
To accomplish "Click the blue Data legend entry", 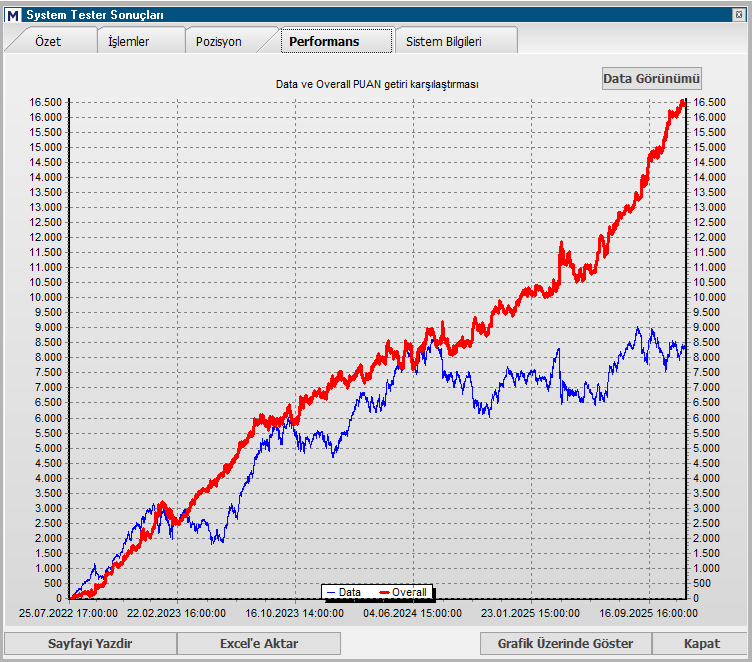I will click(343, 592).
